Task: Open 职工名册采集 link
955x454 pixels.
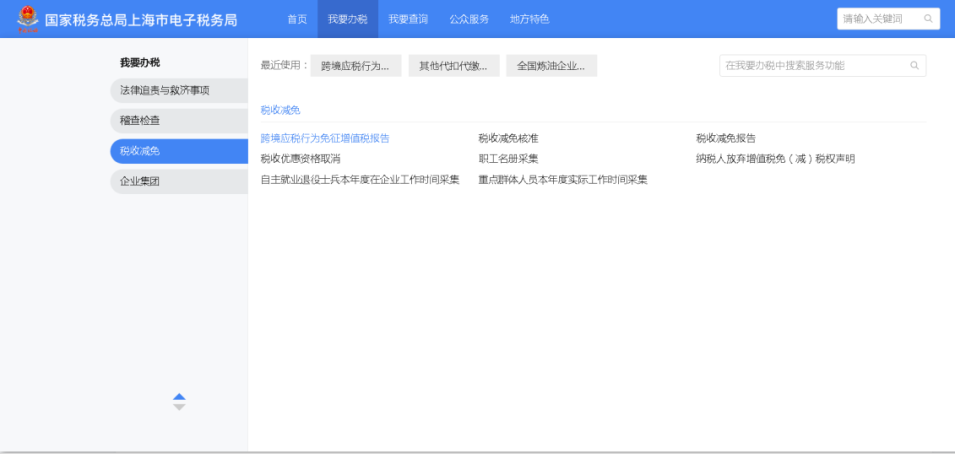Action: tap(508, 159)
